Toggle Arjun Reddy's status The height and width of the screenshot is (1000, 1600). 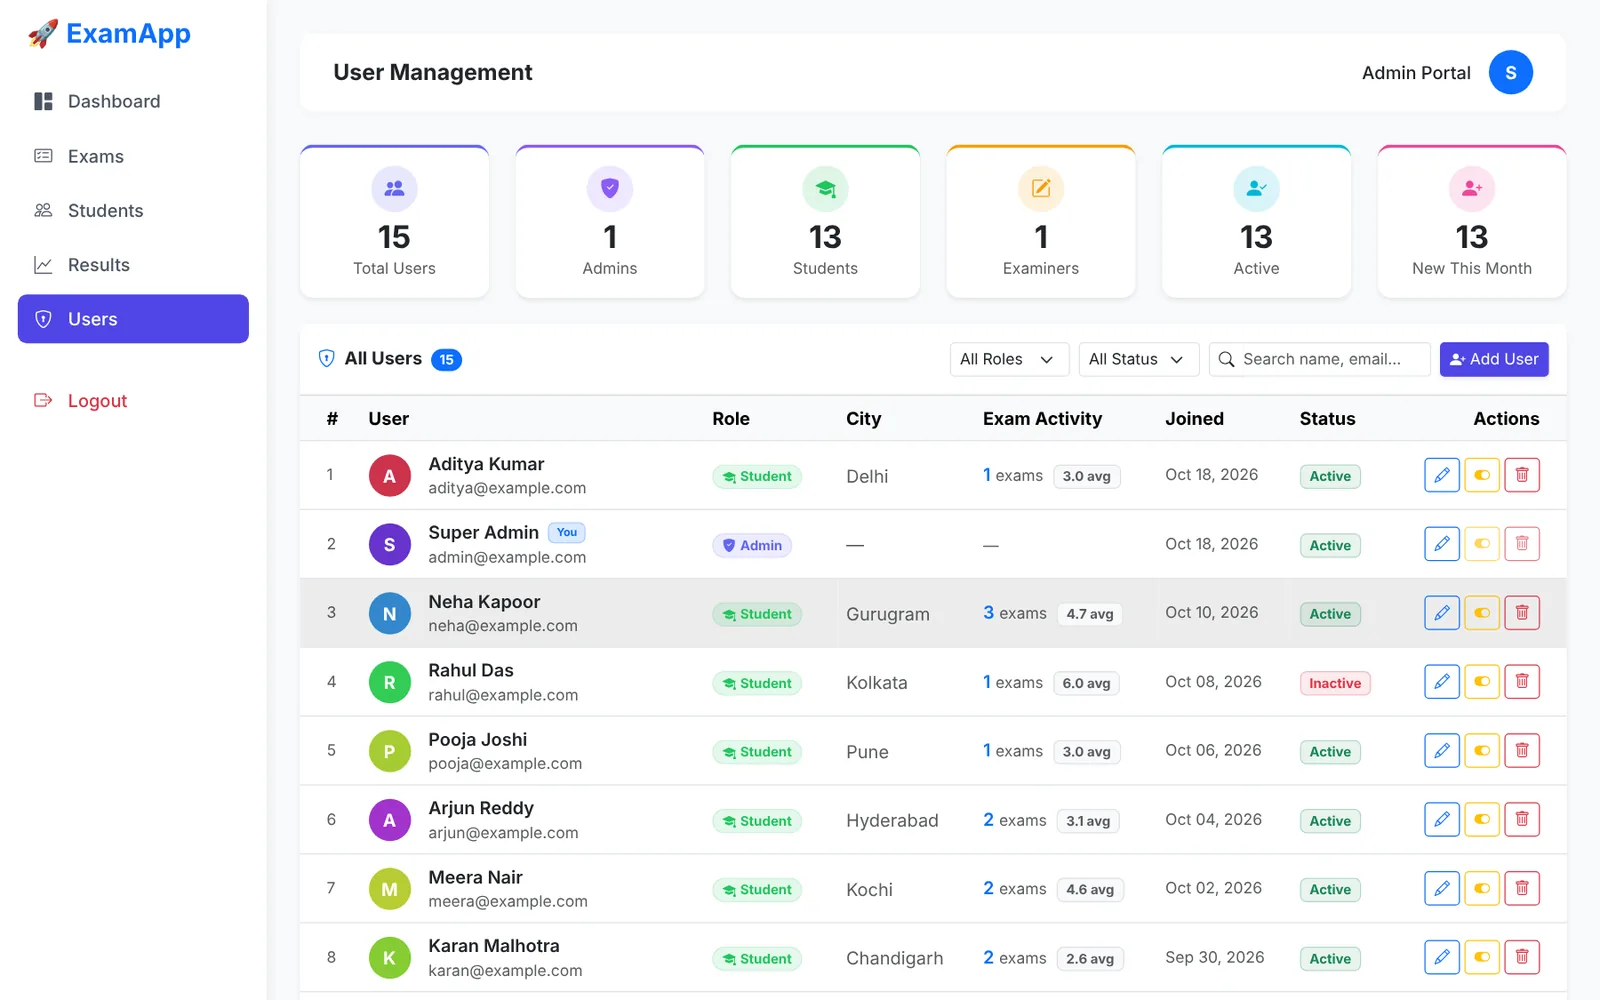[x=1482, y=820]
